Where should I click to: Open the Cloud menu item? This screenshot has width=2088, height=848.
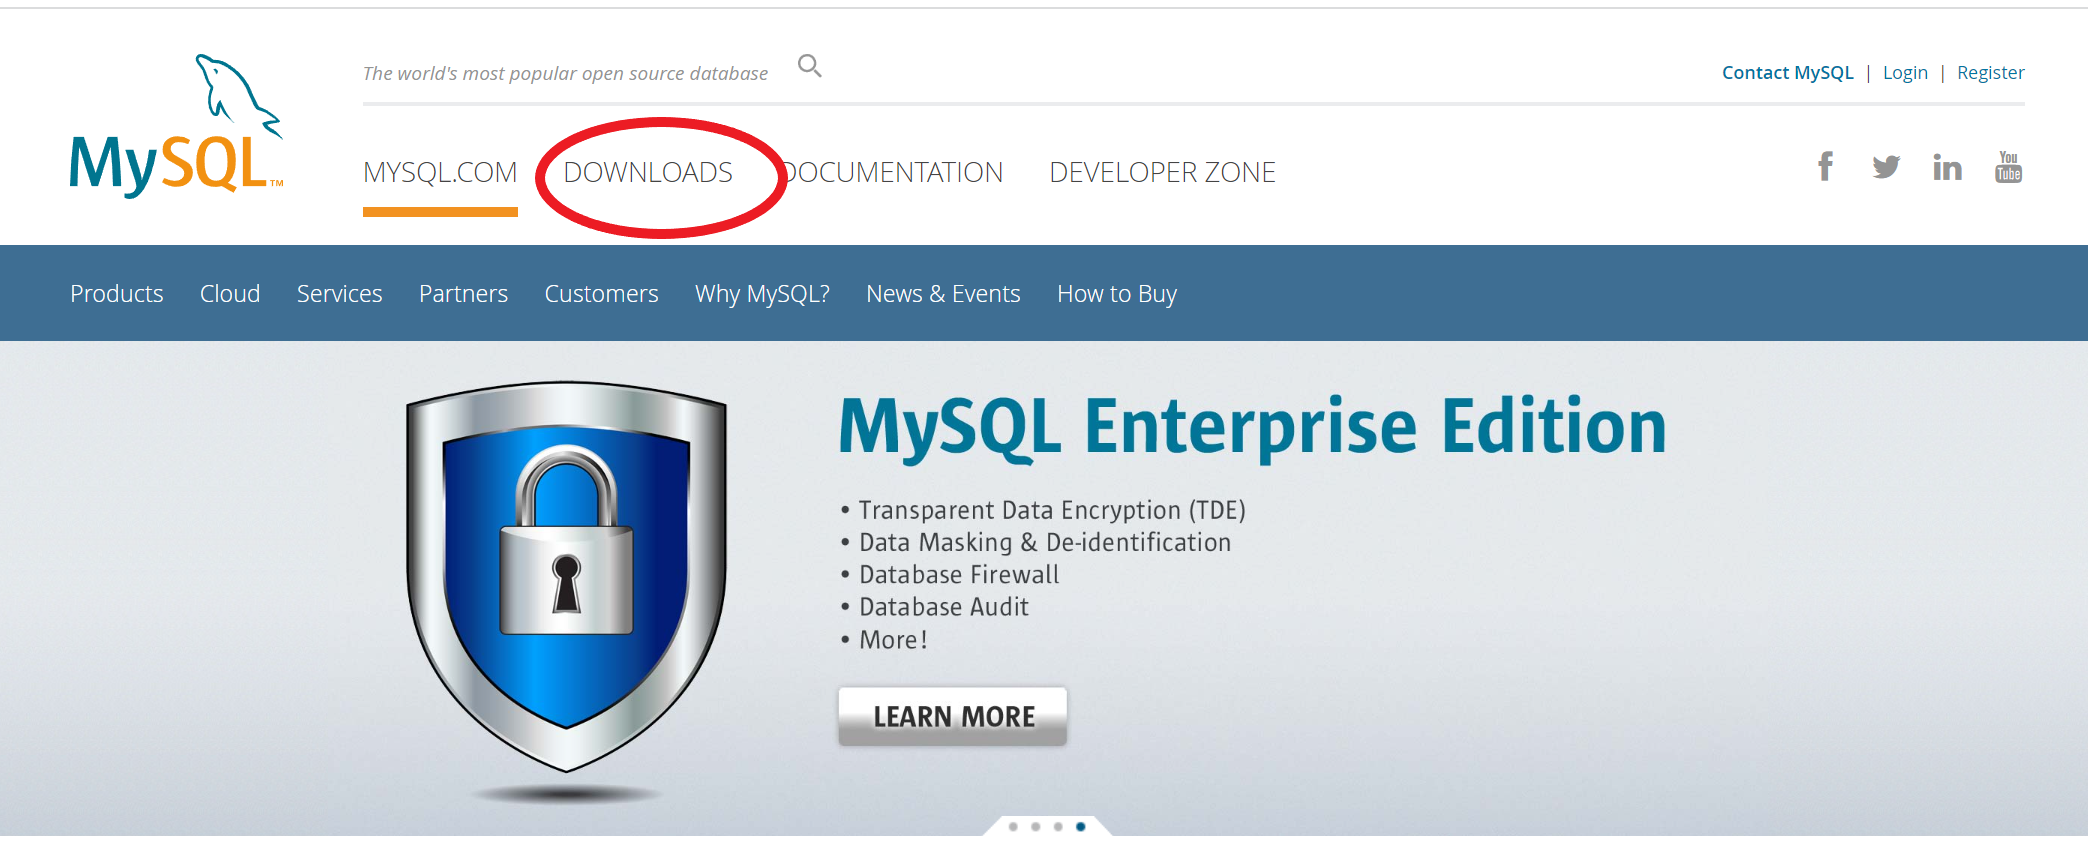point(230,293)
